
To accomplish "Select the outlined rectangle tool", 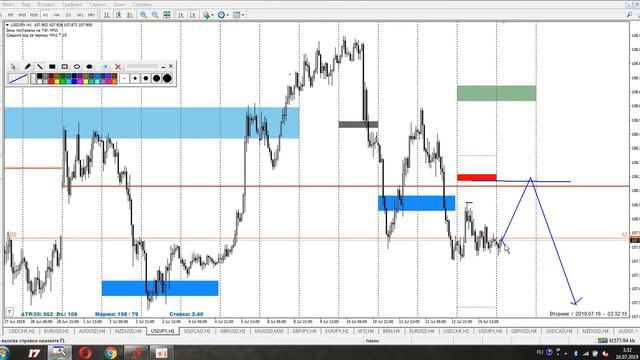I will (64, 67).
